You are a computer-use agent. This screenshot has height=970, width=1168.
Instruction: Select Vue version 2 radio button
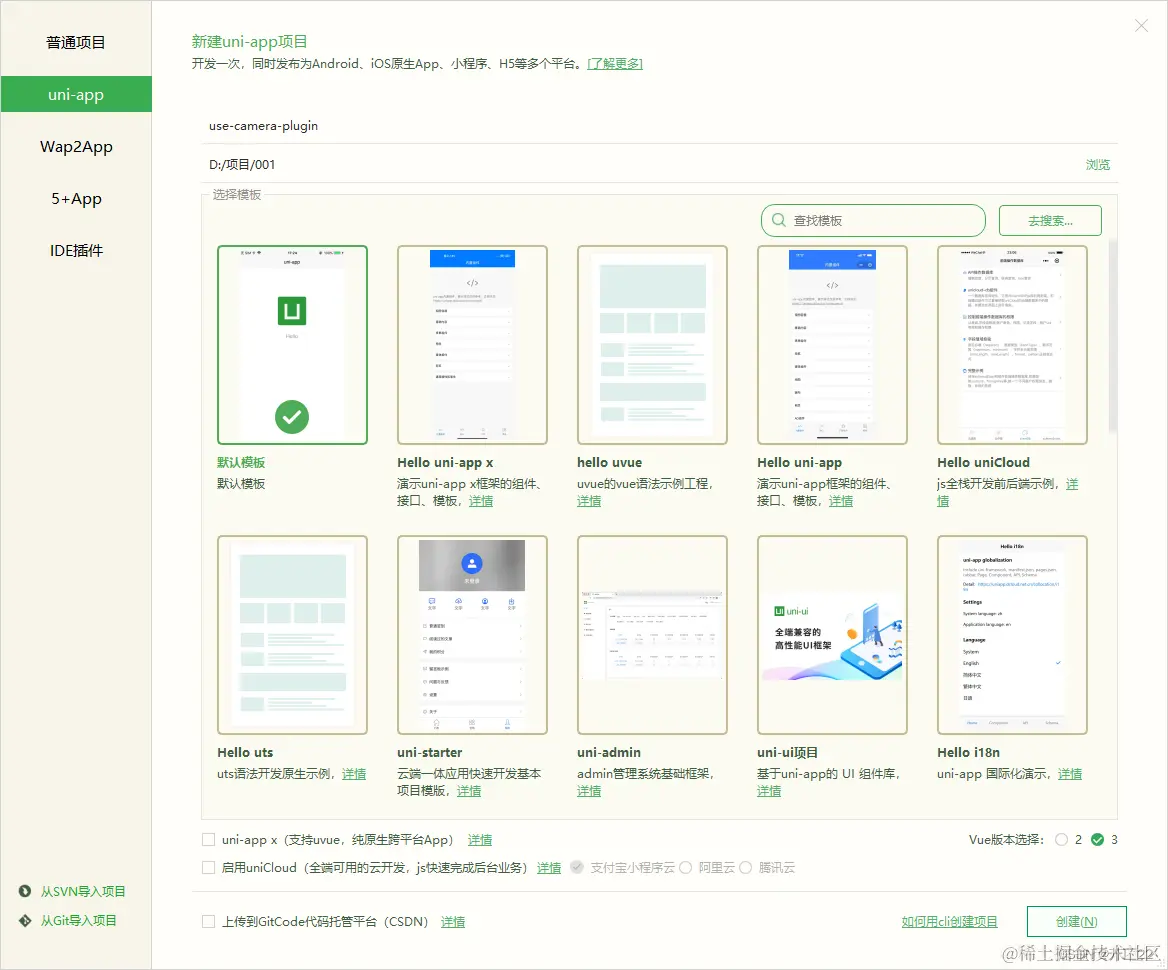click(x=1061, y=840)
